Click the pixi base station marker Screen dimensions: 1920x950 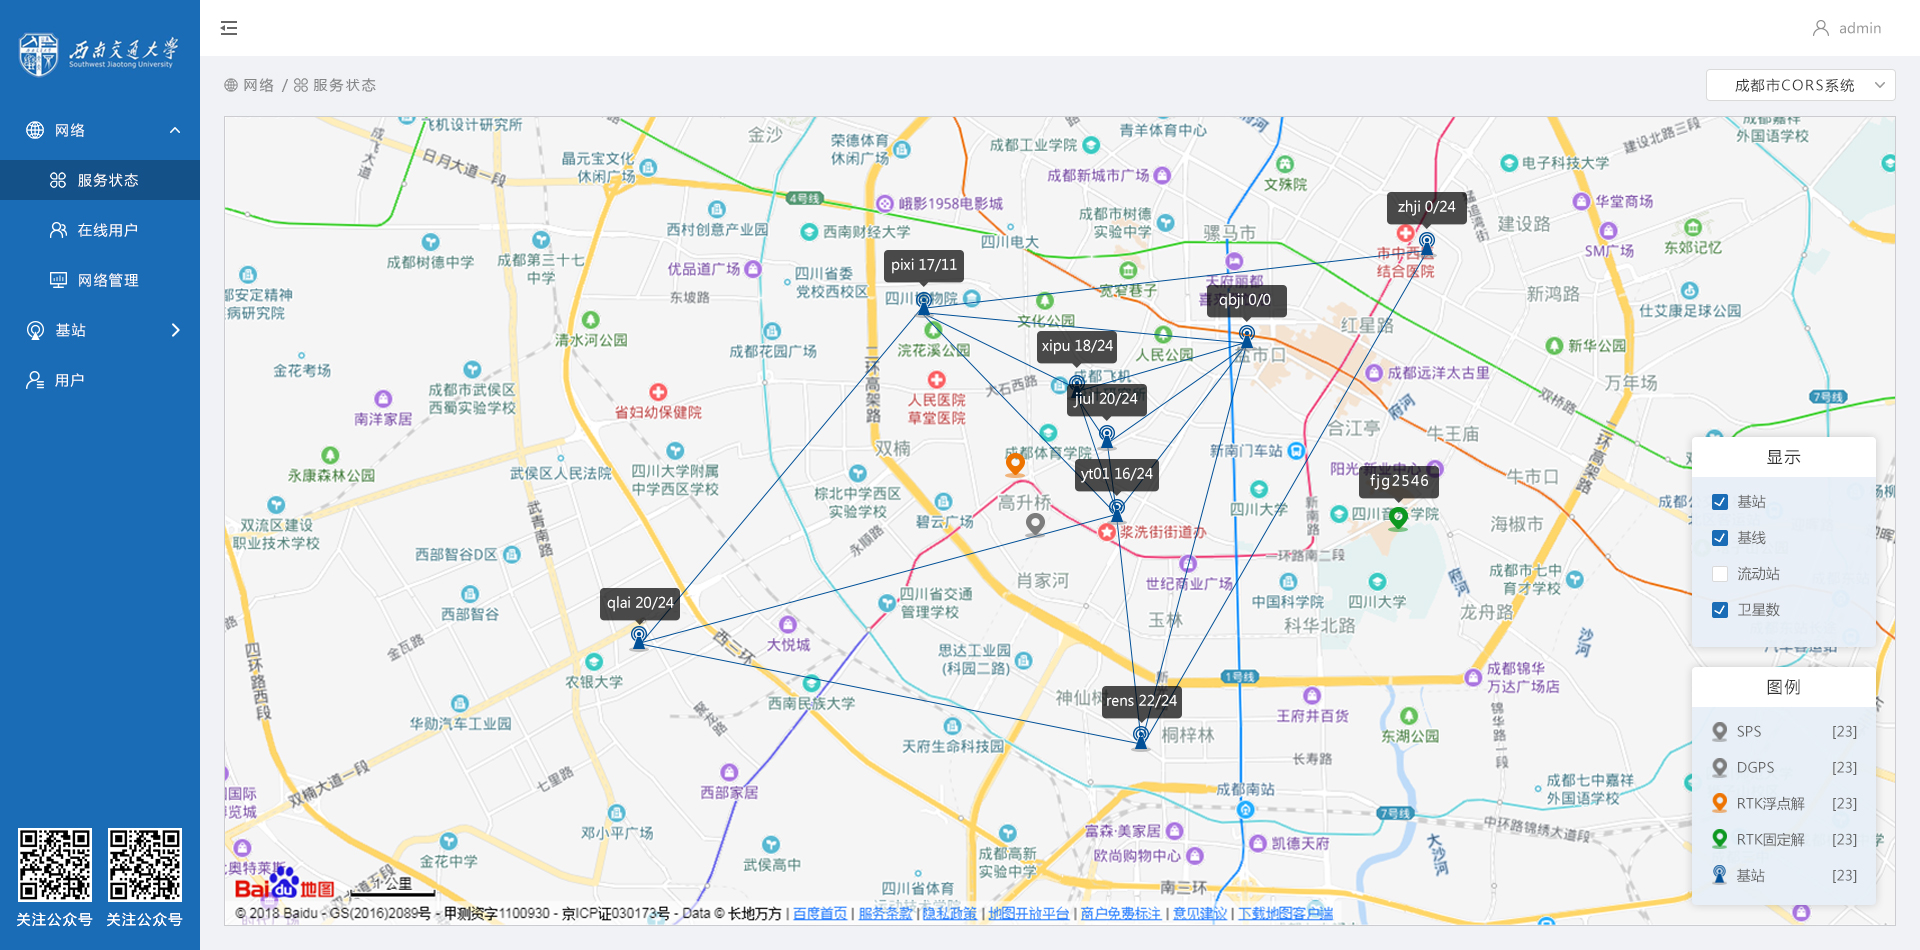coord(924,302)
